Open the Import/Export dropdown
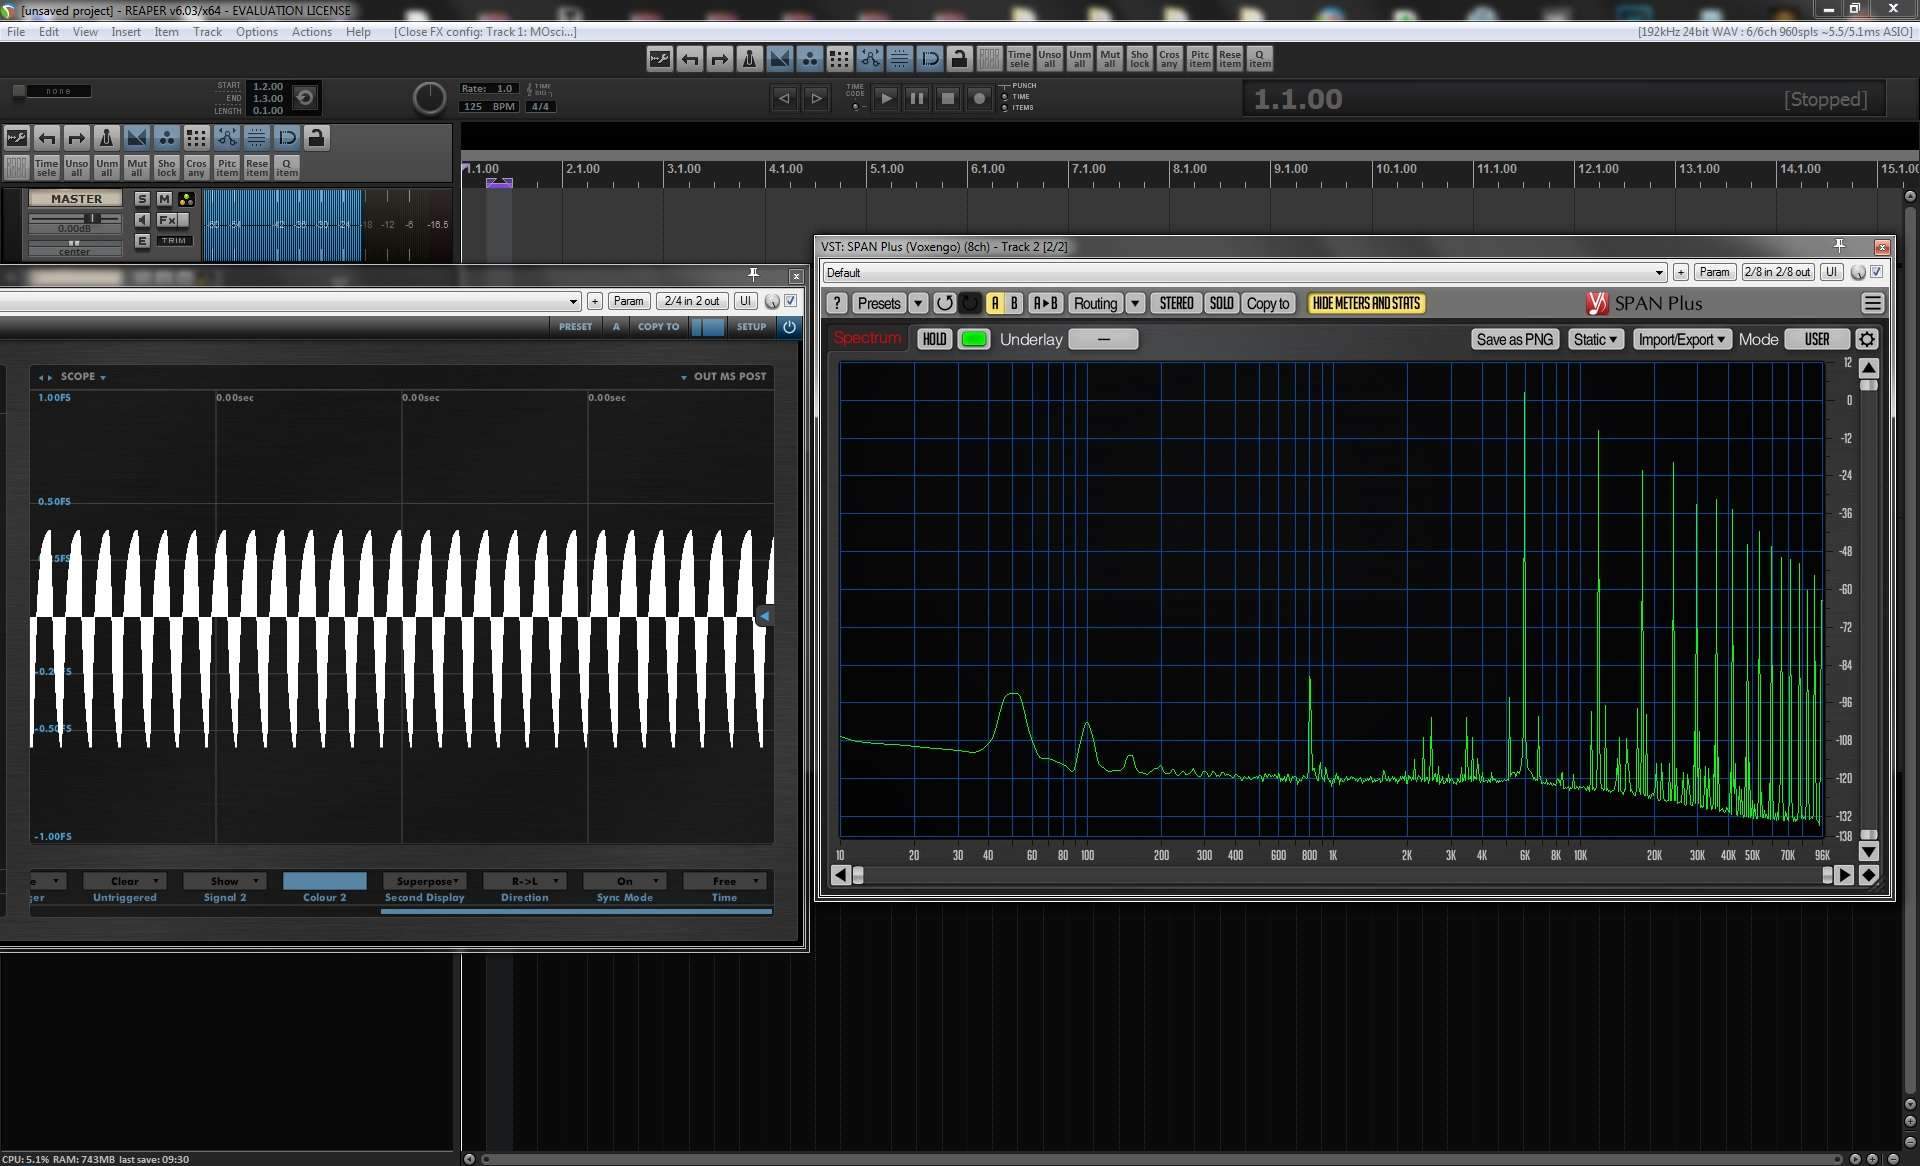This screenshot has width=1920, height=1166. (x=1681, y=339)
